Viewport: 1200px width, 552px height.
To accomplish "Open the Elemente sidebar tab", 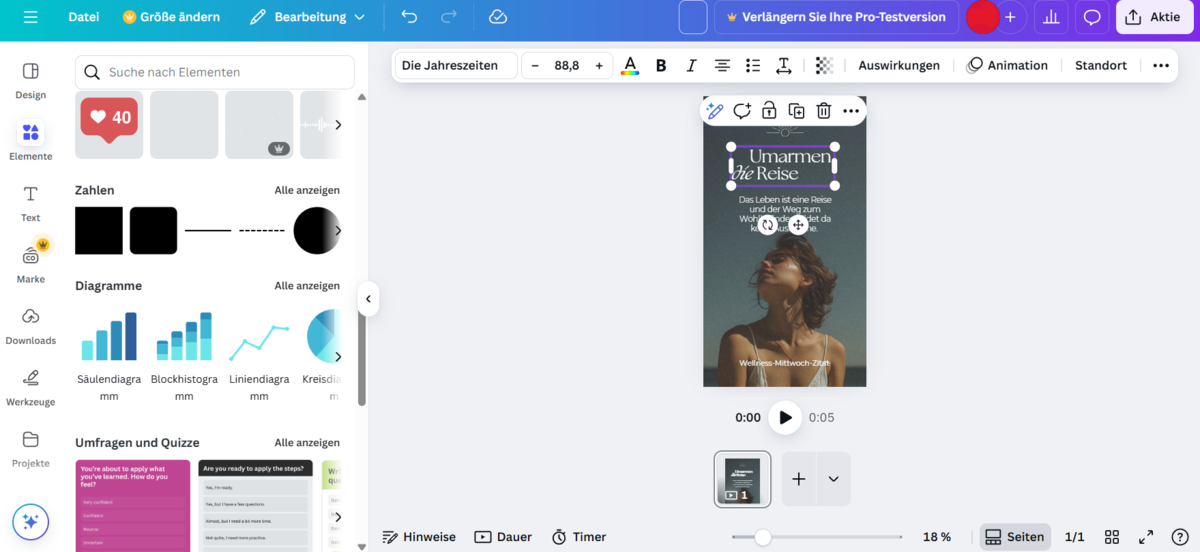I will (30, 142).
